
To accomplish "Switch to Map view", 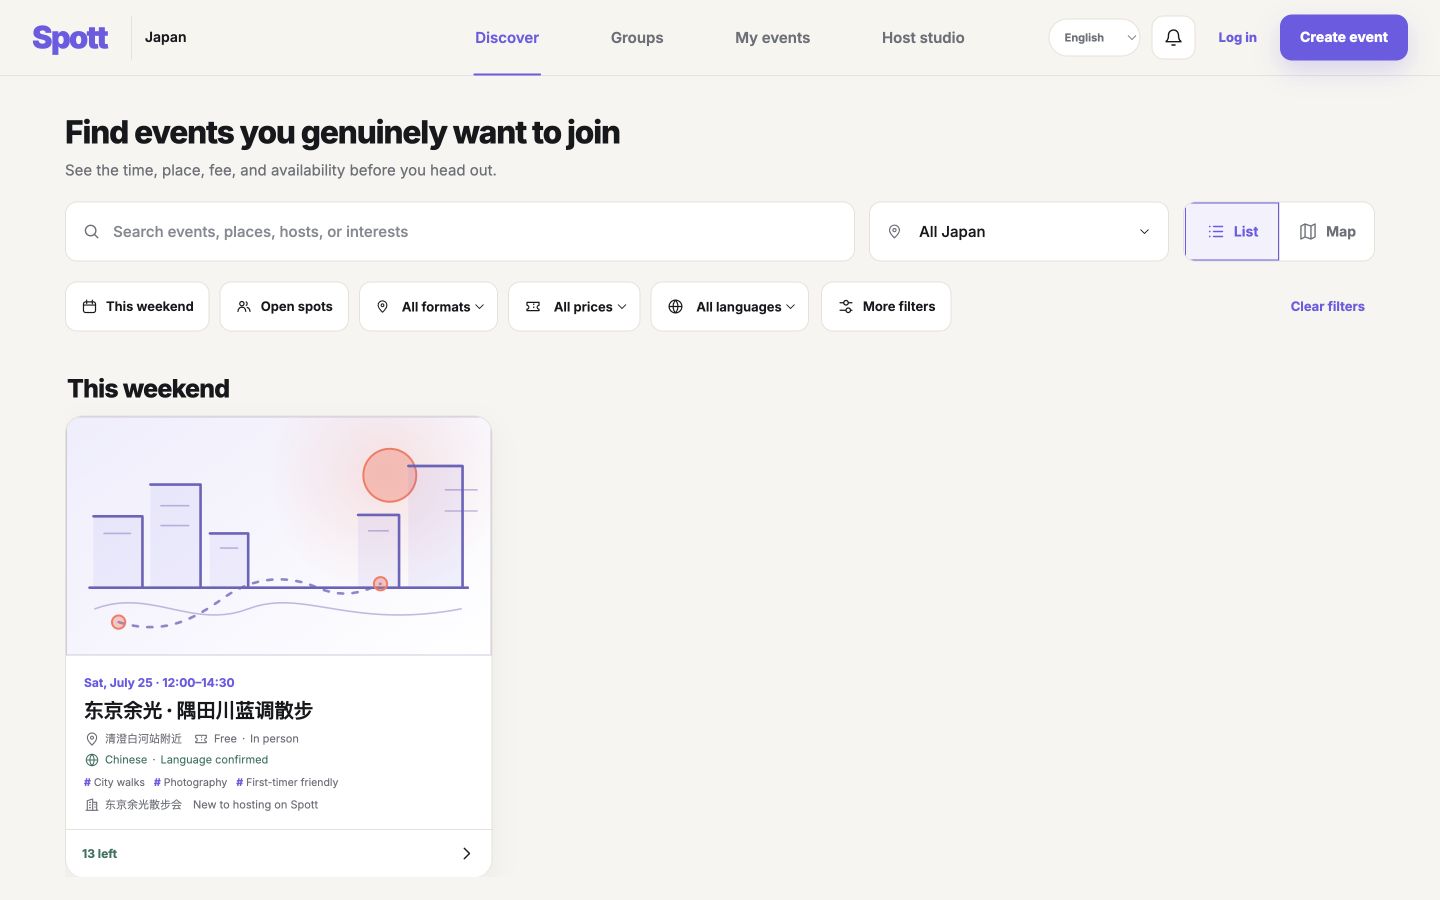I will (1327, 232).
